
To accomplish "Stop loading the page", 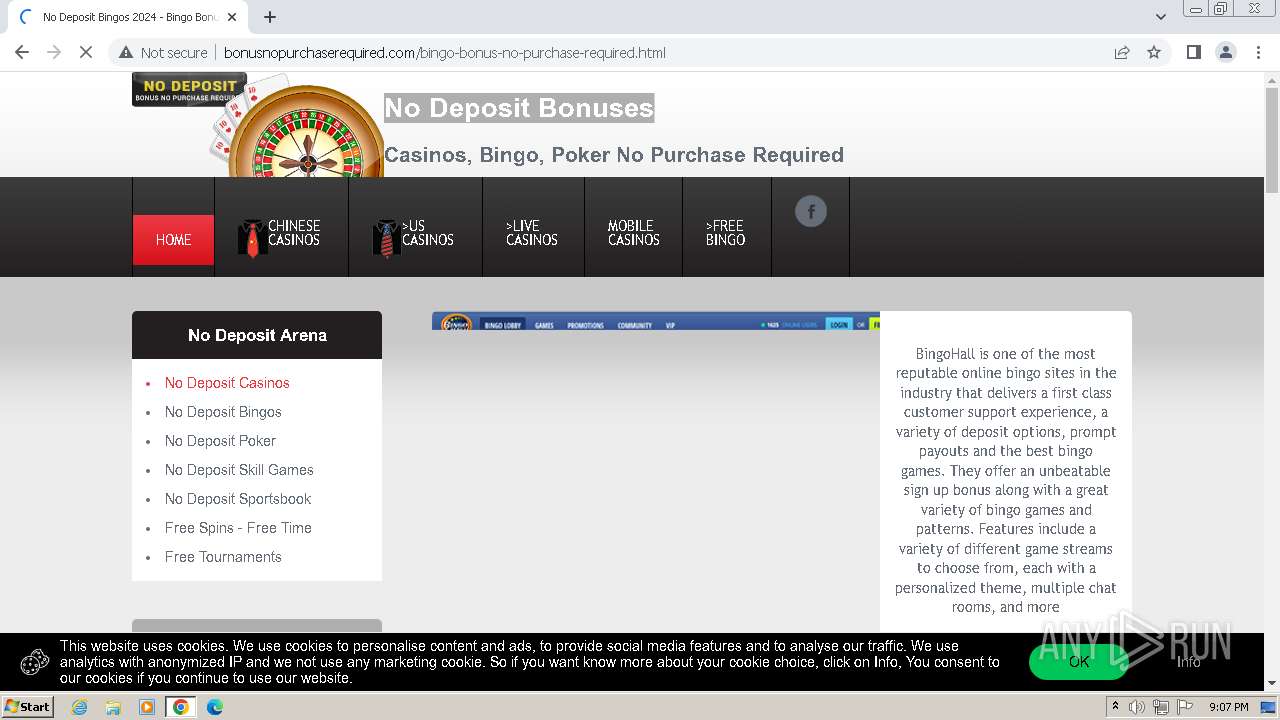I will coord(86,52).
